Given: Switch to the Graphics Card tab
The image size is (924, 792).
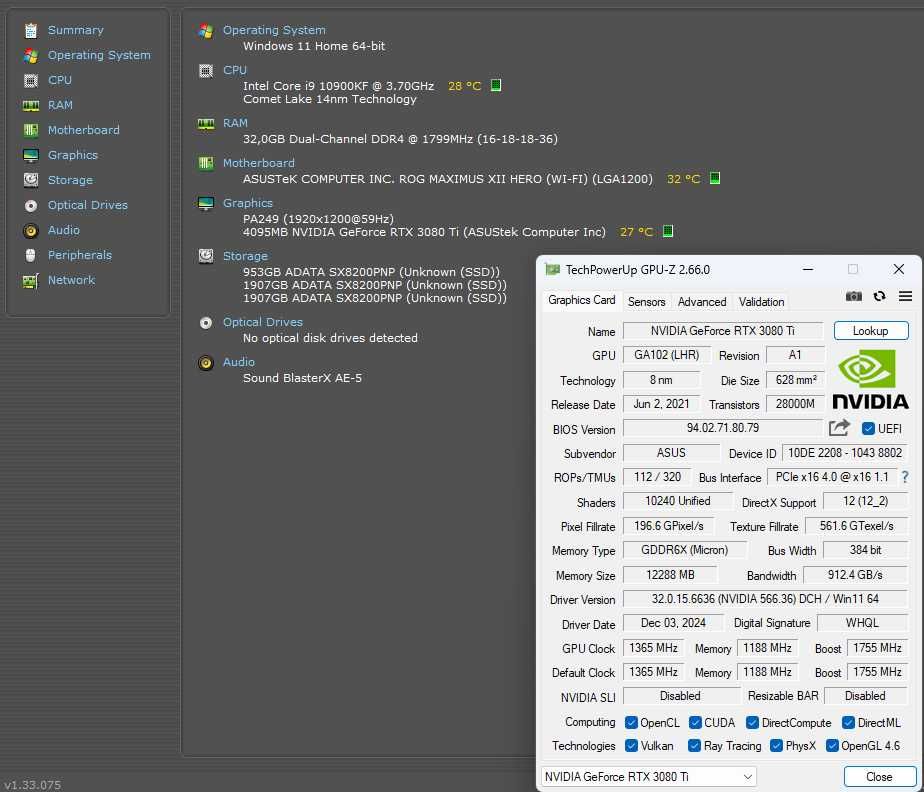Looking at the screenshot, I should [581, 300].
